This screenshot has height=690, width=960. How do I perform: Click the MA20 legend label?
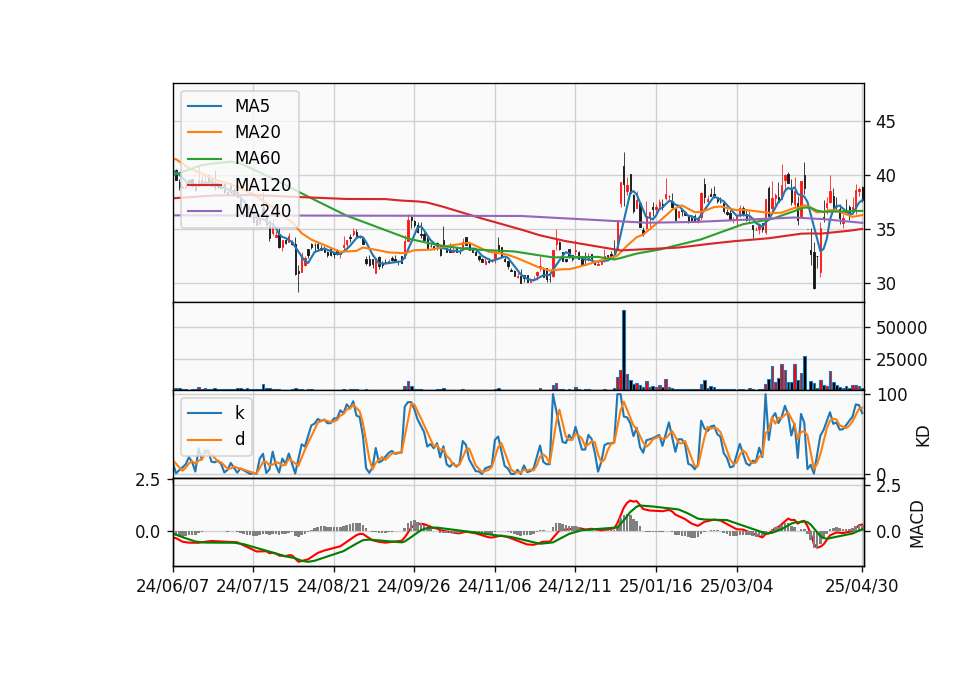tap(258, 132)
